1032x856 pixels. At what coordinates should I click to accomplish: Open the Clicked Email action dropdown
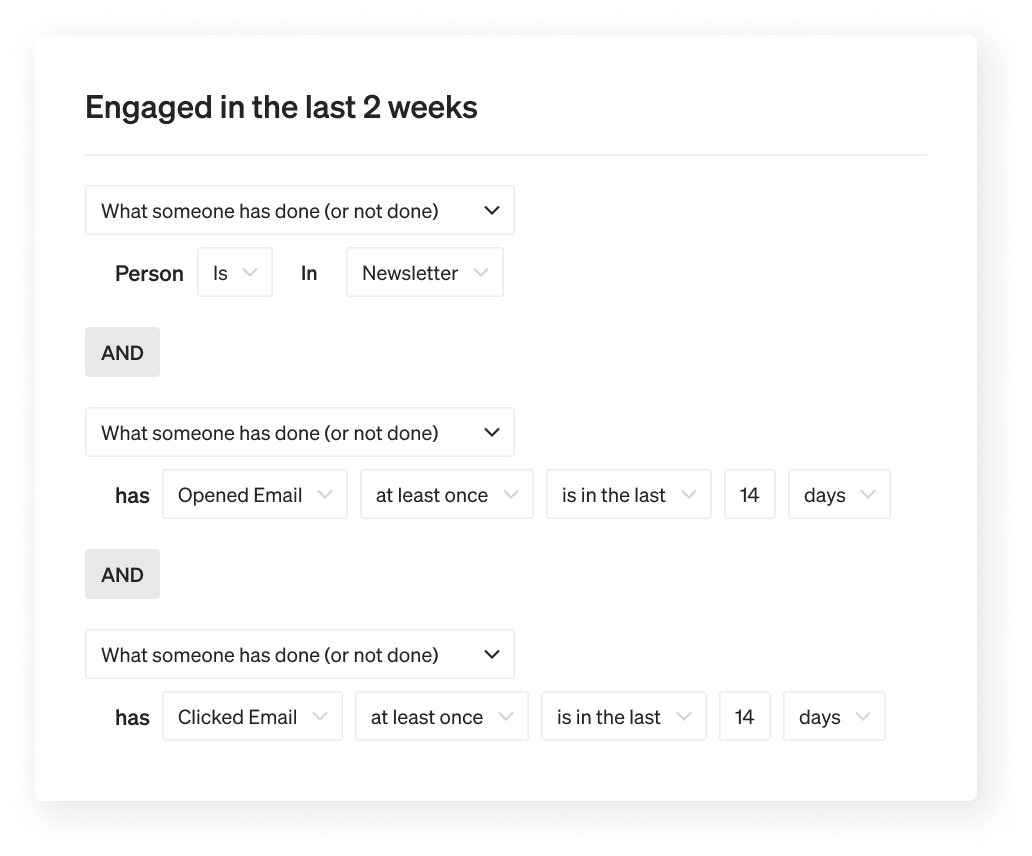click(251, 716)
